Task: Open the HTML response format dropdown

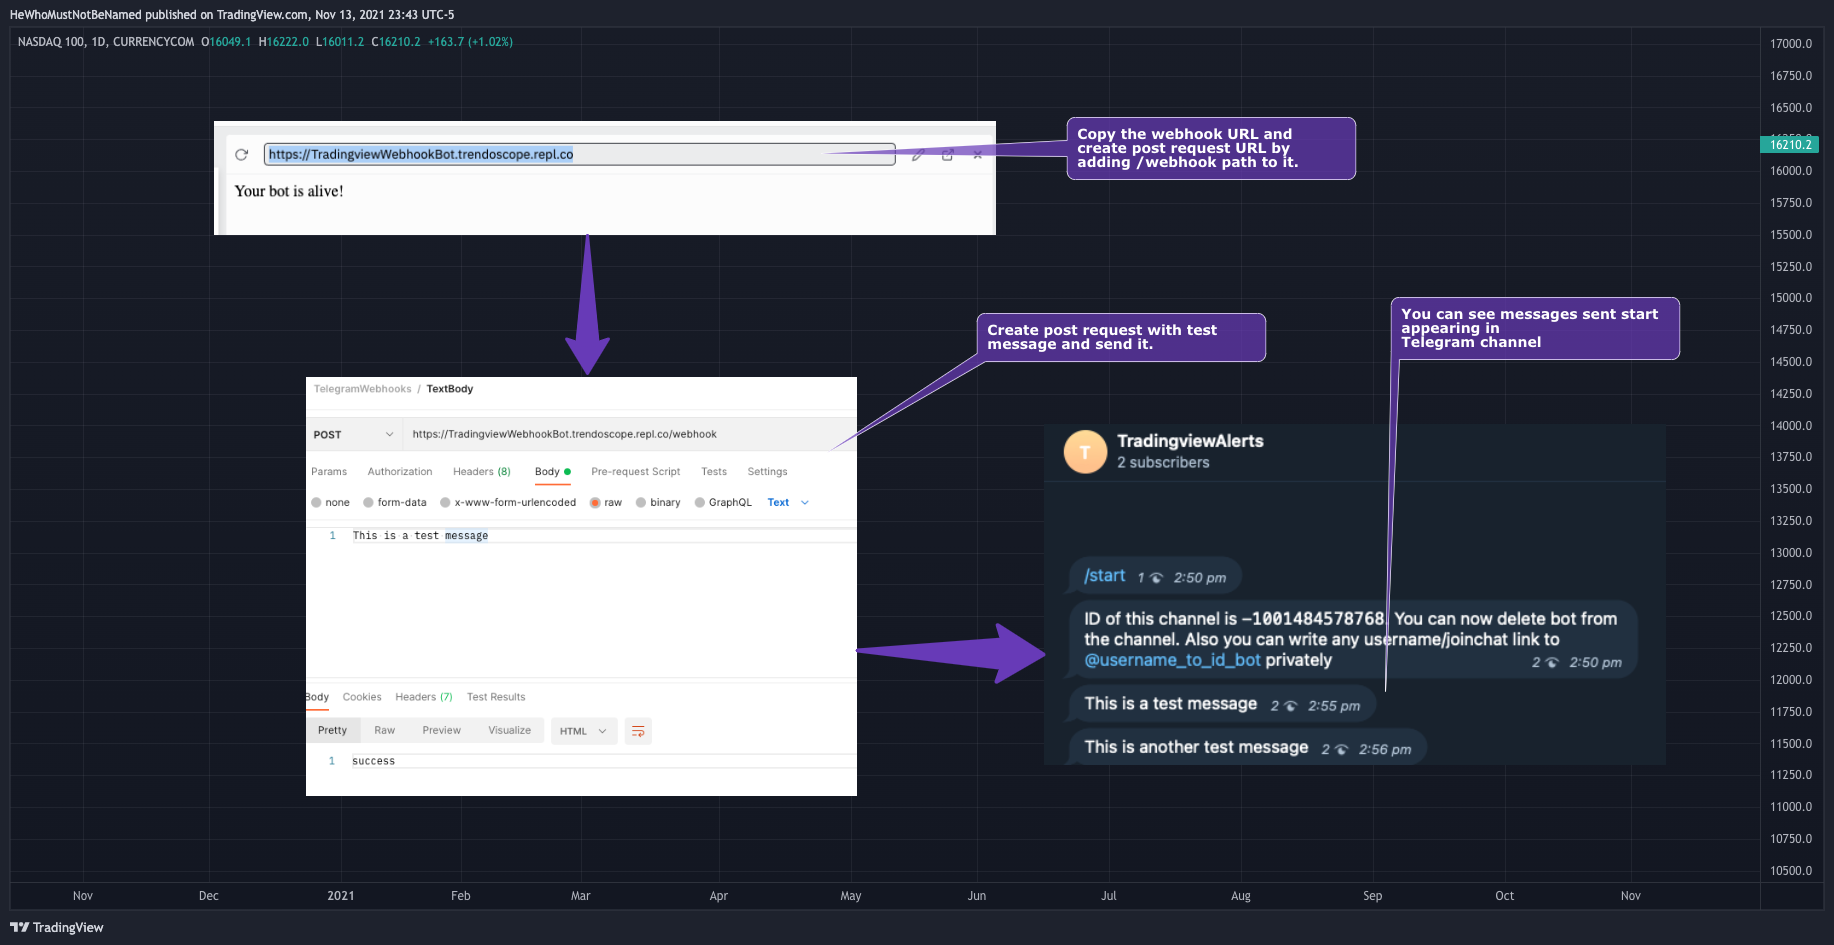Action: (x=584, y=731)
